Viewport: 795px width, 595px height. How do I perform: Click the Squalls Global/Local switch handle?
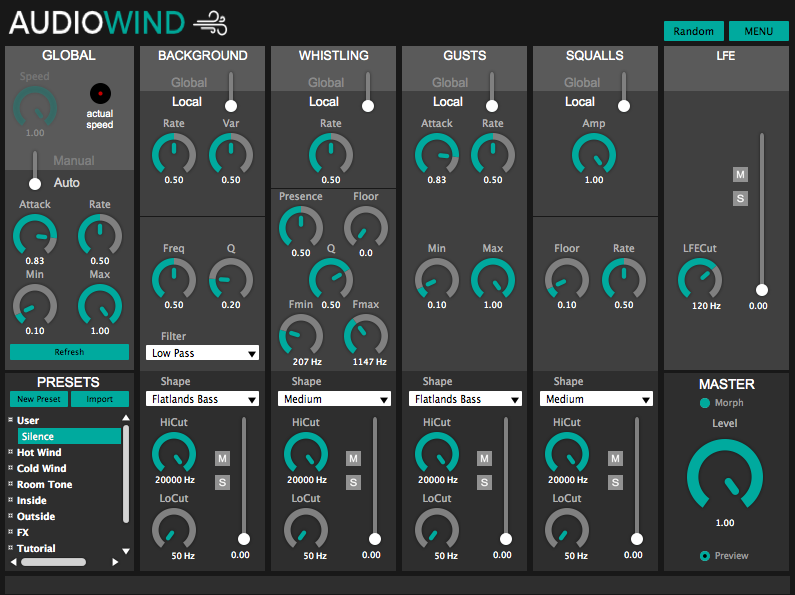pyautogui.click(x=624, y=106)
